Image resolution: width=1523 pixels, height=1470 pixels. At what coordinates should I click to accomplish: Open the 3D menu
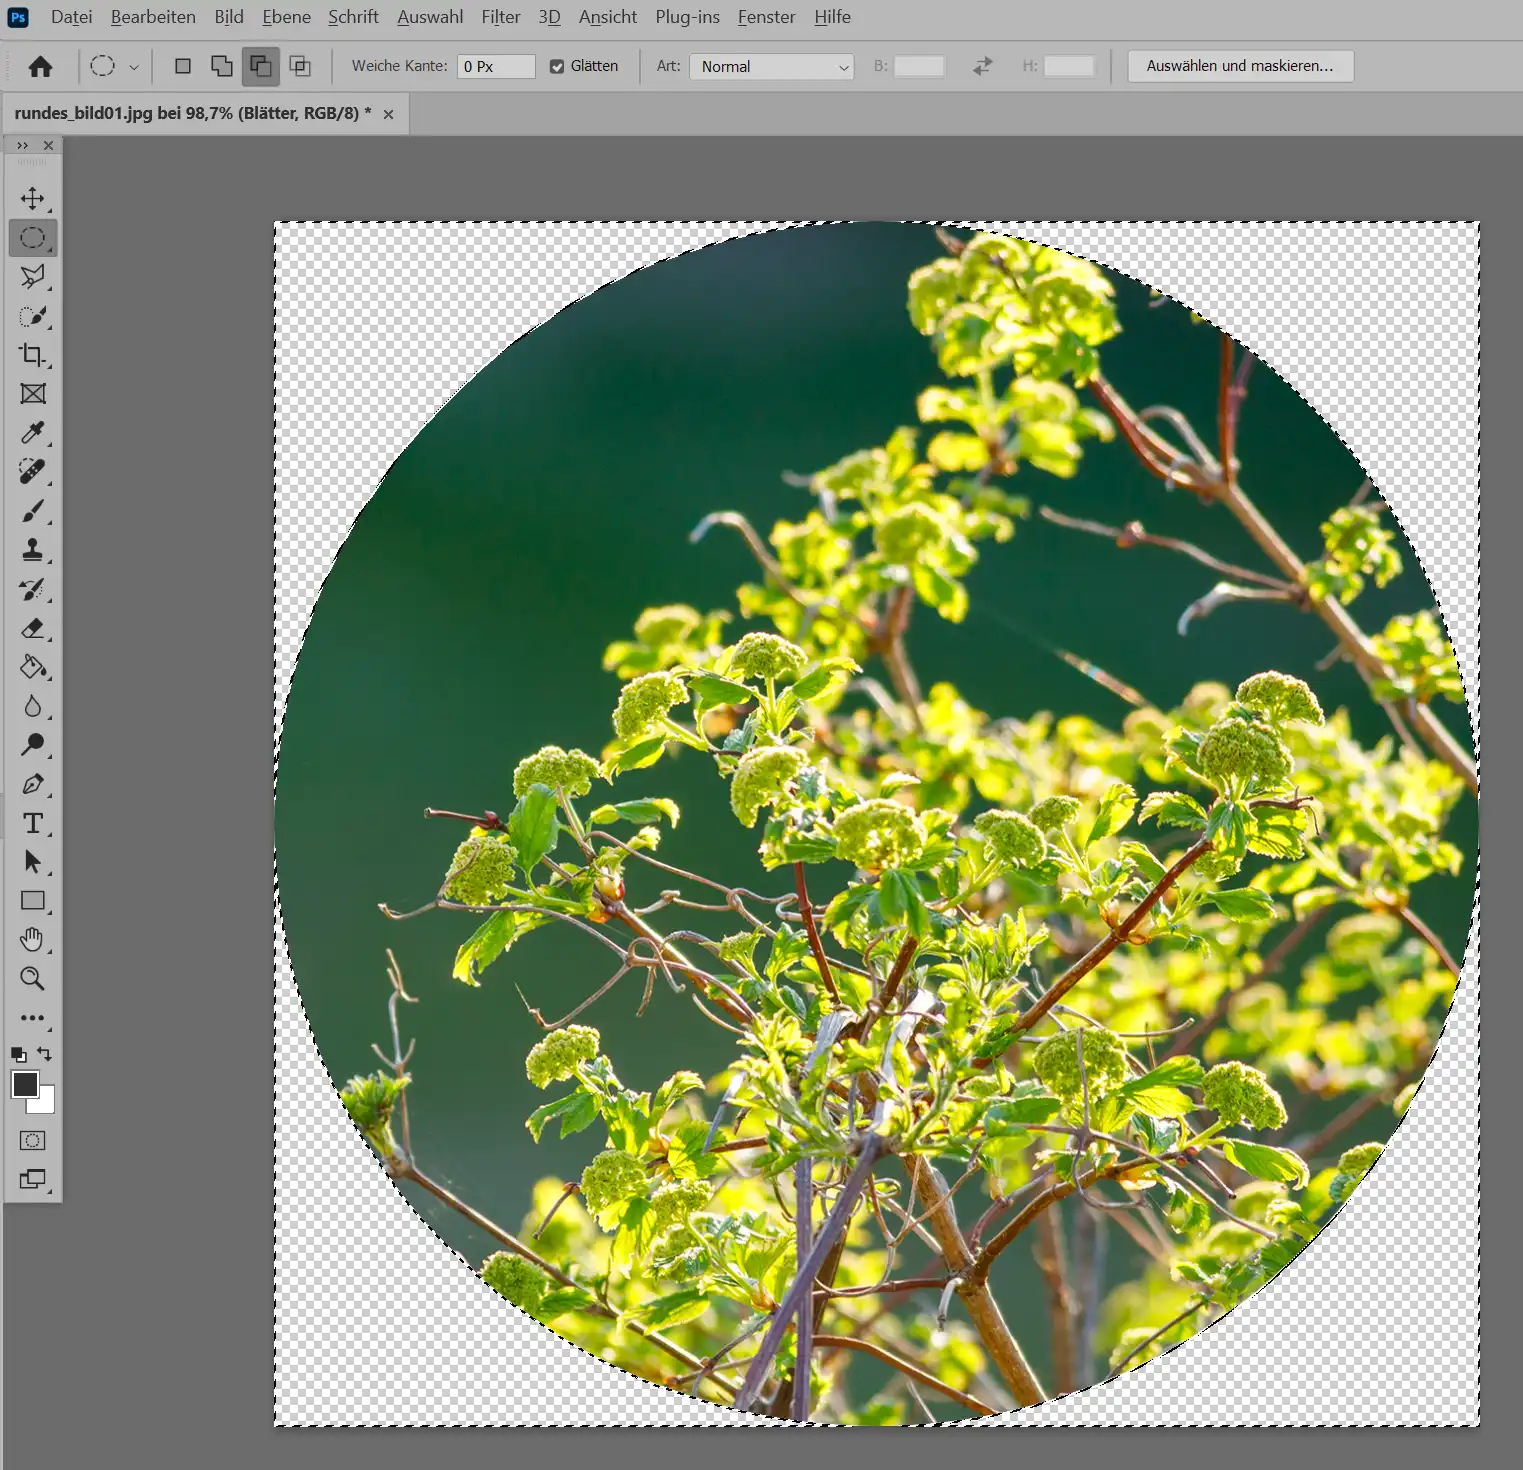(549, 17)
